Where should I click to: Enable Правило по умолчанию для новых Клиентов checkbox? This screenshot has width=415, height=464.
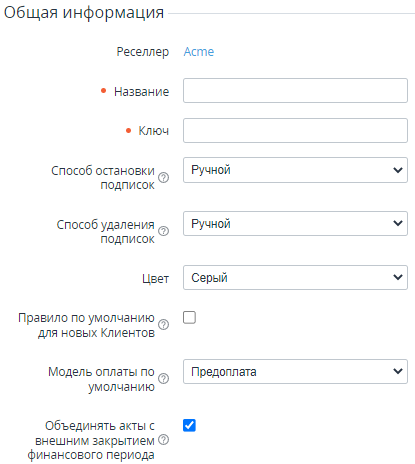(x=189, y=317)
